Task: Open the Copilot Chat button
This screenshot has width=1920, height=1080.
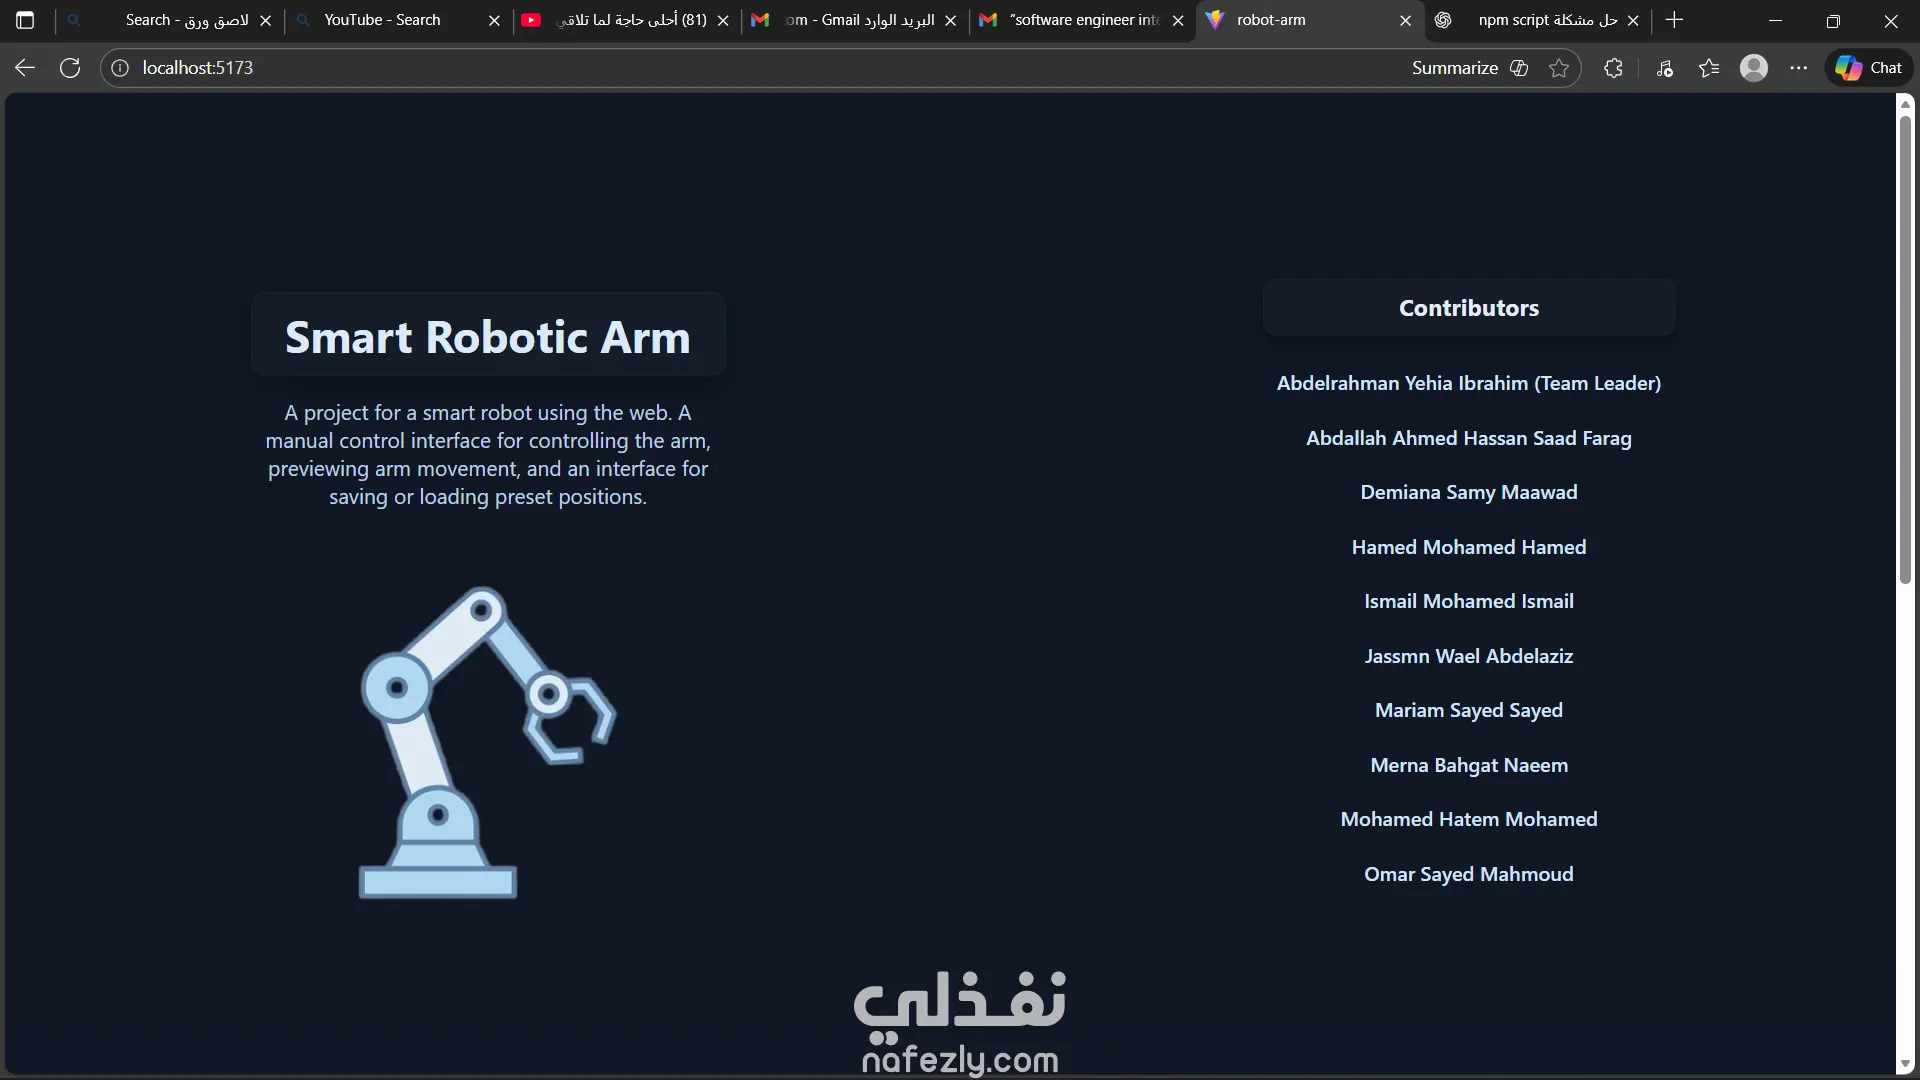Action: coord(1869,68)
